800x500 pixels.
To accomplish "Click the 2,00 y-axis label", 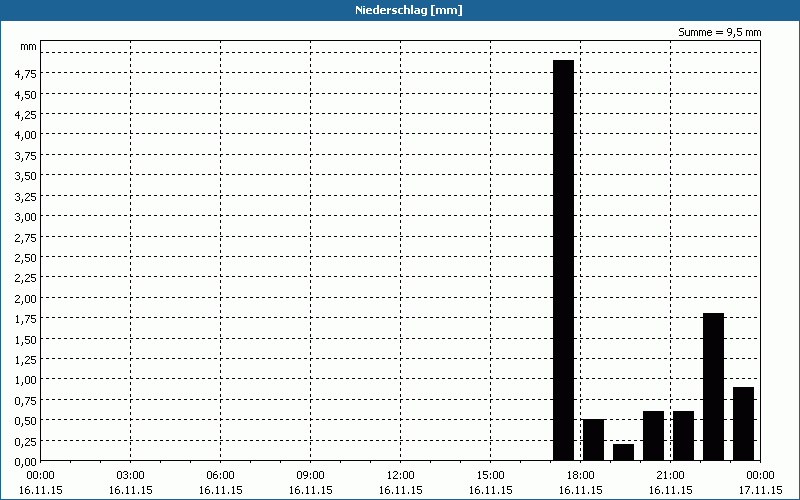I will 26,298.
